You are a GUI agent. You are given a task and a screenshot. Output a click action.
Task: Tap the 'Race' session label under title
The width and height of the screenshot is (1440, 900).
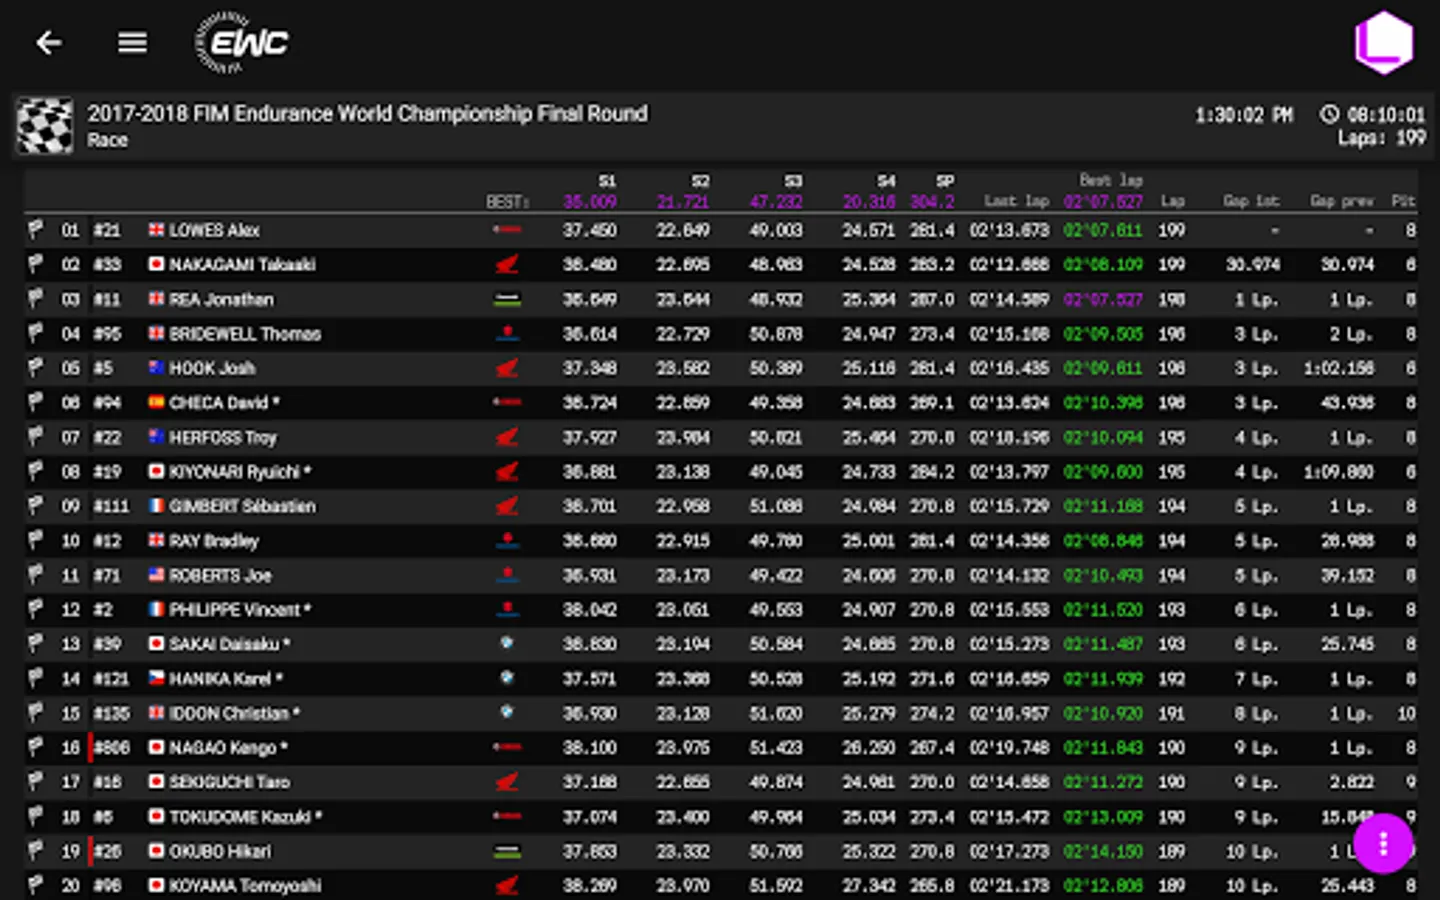click(107, 141)
